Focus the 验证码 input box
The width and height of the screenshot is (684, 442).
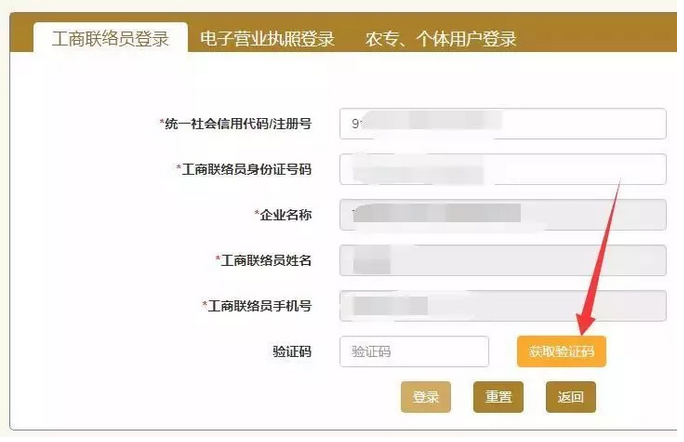(414, 351)
